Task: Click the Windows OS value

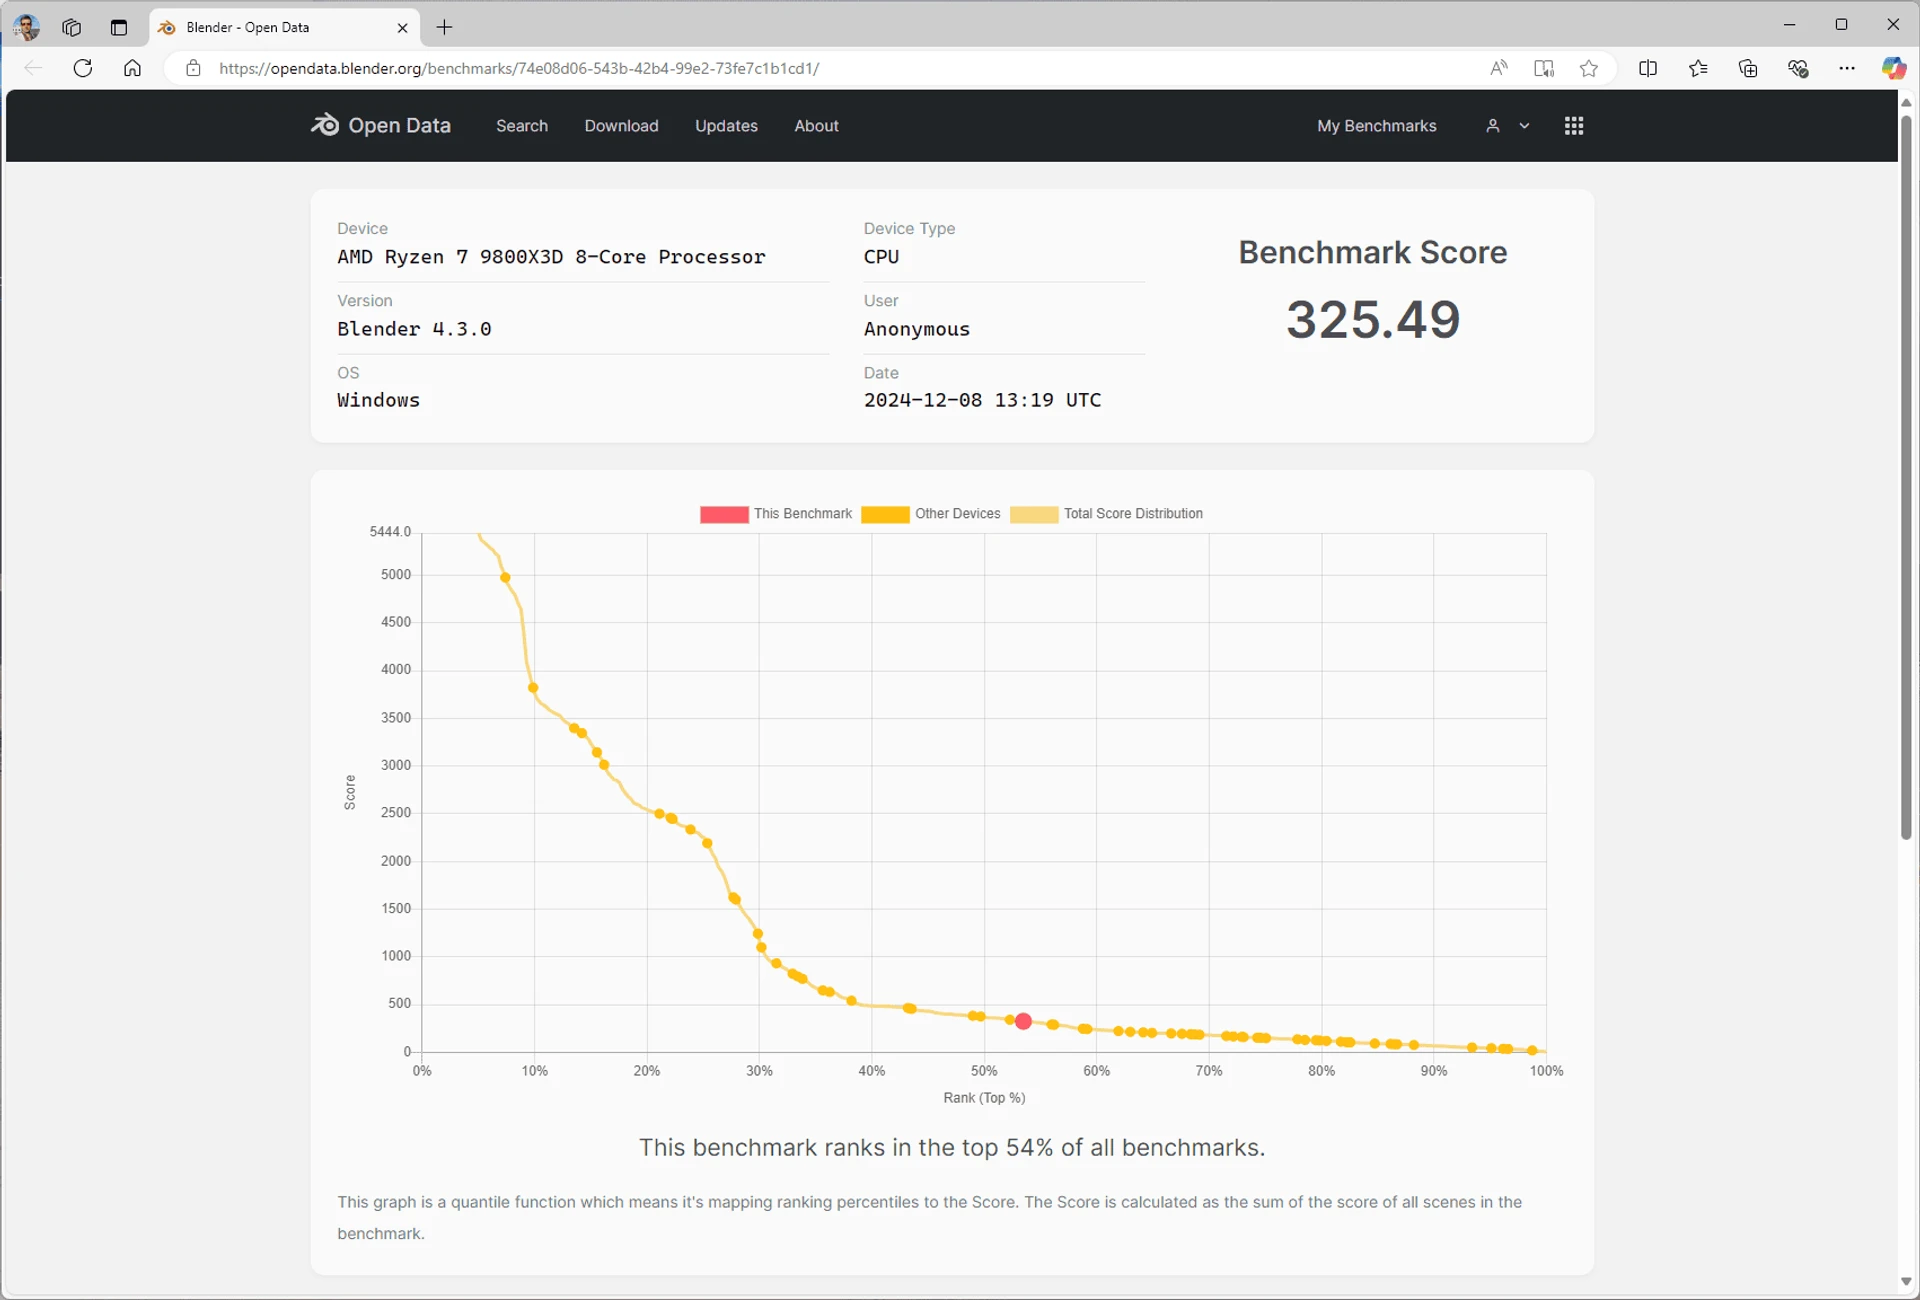Action: 378,400
